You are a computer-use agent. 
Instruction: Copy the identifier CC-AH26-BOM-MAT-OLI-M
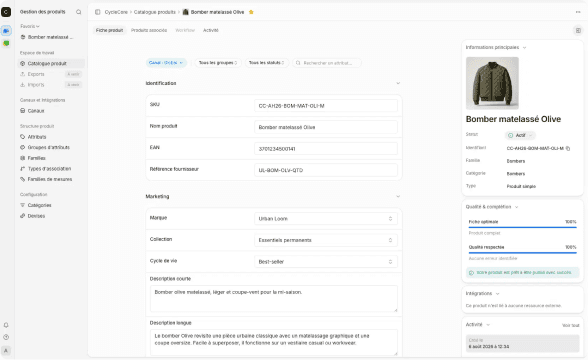568,148
